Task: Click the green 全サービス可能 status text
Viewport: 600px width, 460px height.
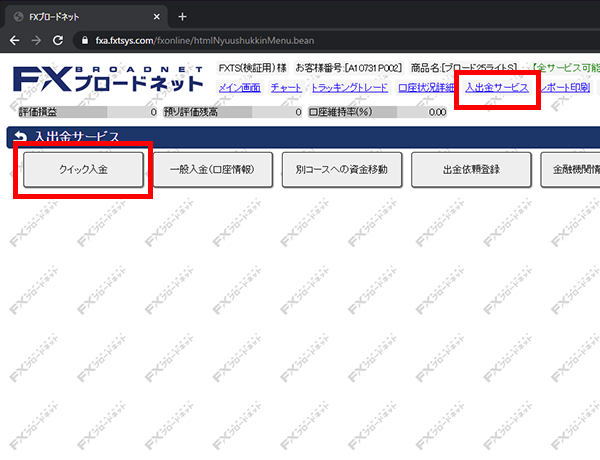Action: 566,68
